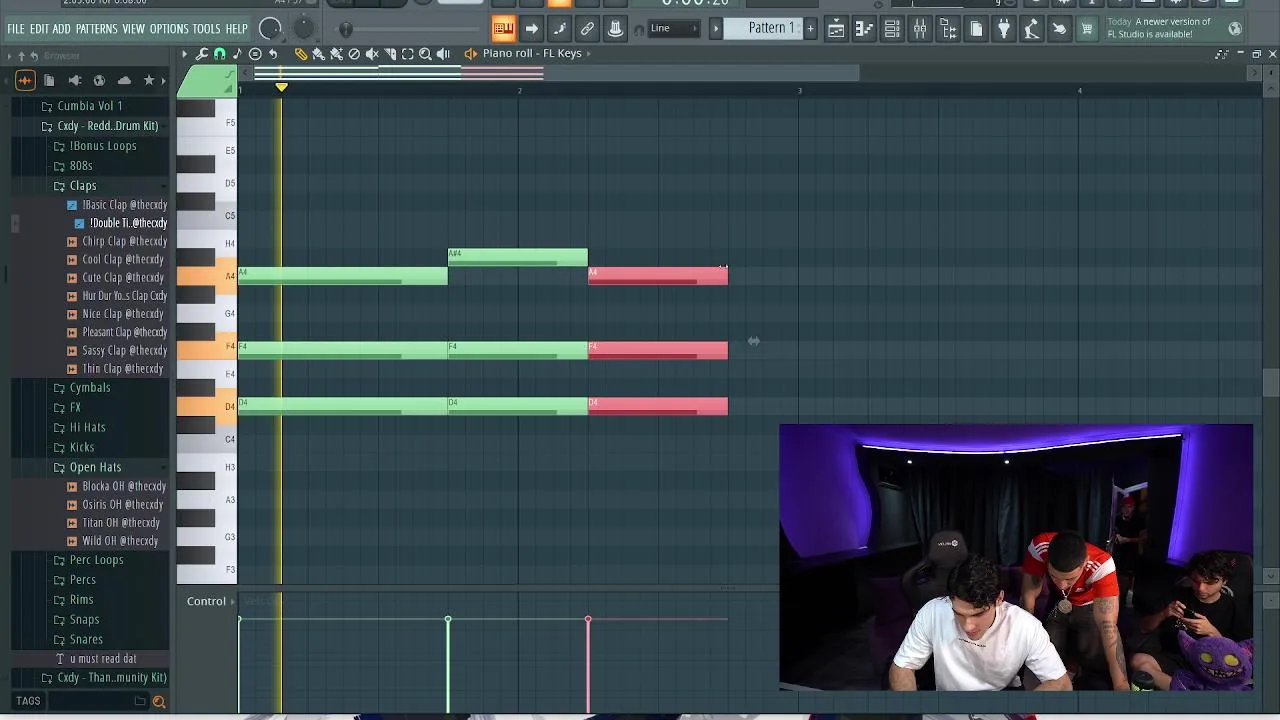Click the shopping cart content library icon

pyautogui.click(x=1085, y=28)
